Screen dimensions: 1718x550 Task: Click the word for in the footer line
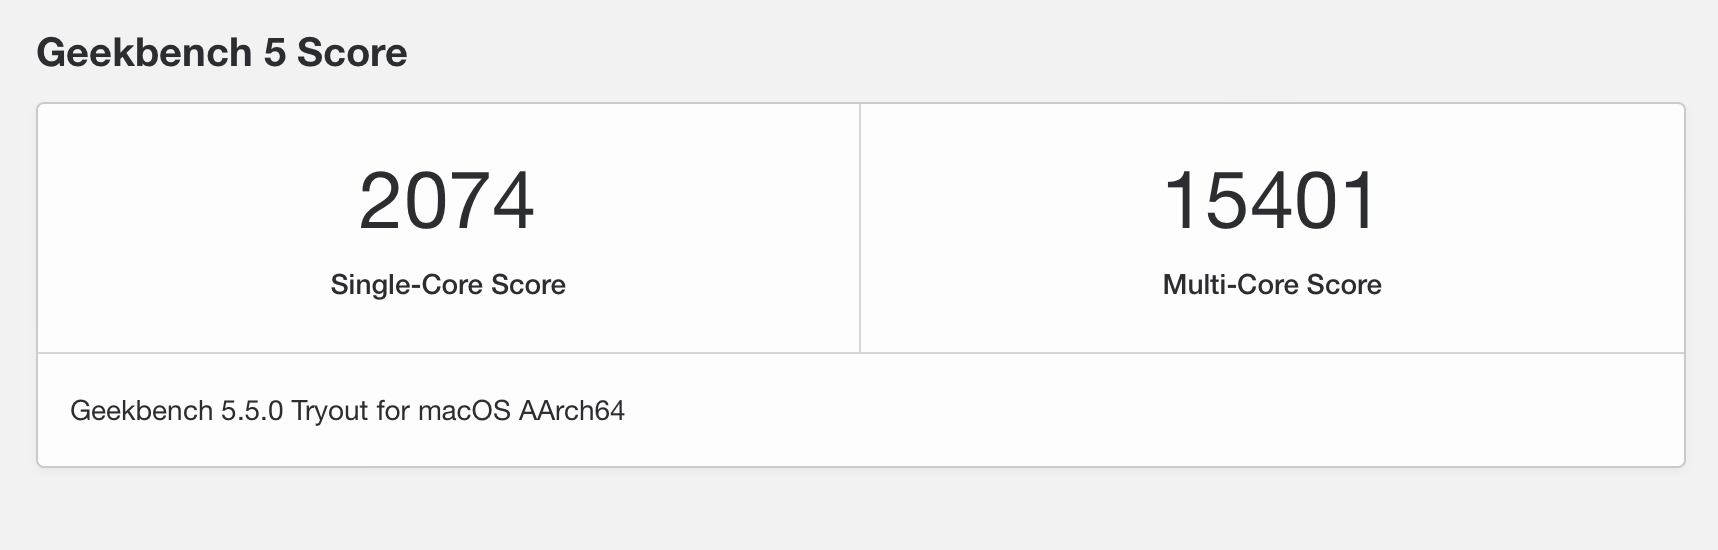coord(393,411)
